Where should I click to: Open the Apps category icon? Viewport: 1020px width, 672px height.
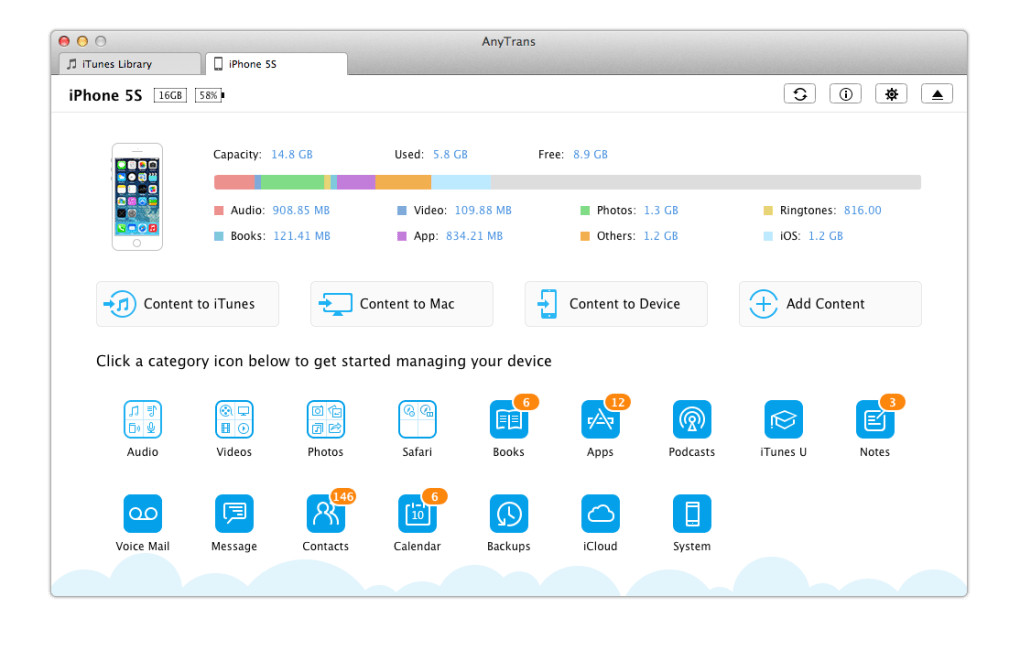pyautogui.click(x=600, y=420)
